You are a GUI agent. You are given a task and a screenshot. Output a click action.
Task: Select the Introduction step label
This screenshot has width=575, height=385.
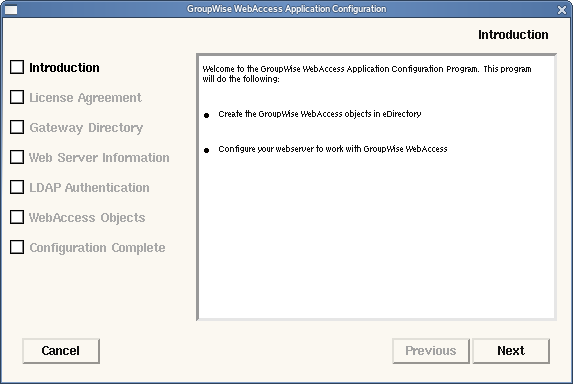(x=64, y=68)
